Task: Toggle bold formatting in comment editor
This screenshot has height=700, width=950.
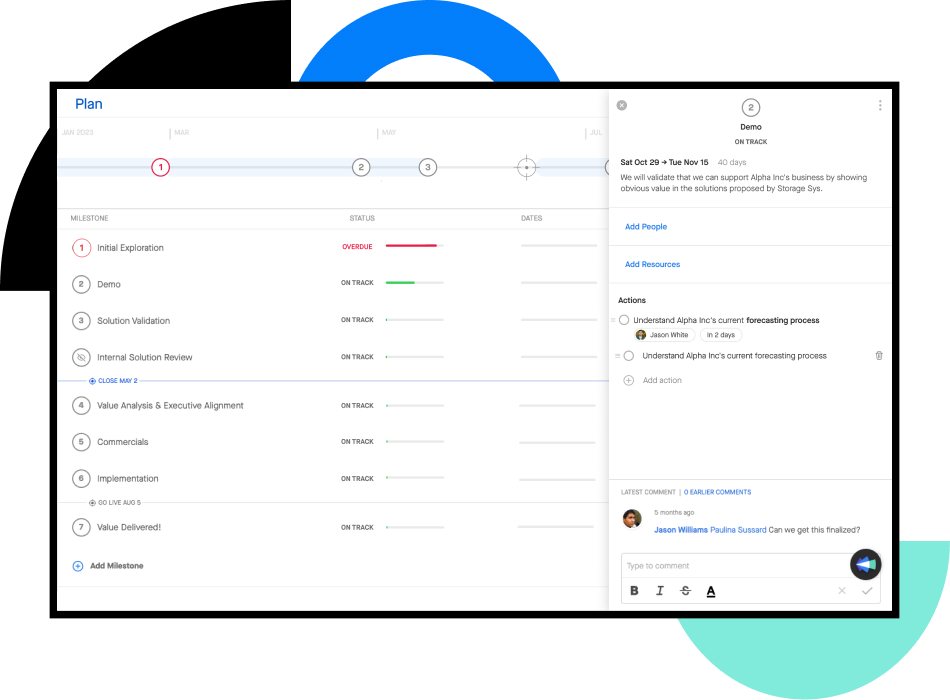Action: coord(634,591)
